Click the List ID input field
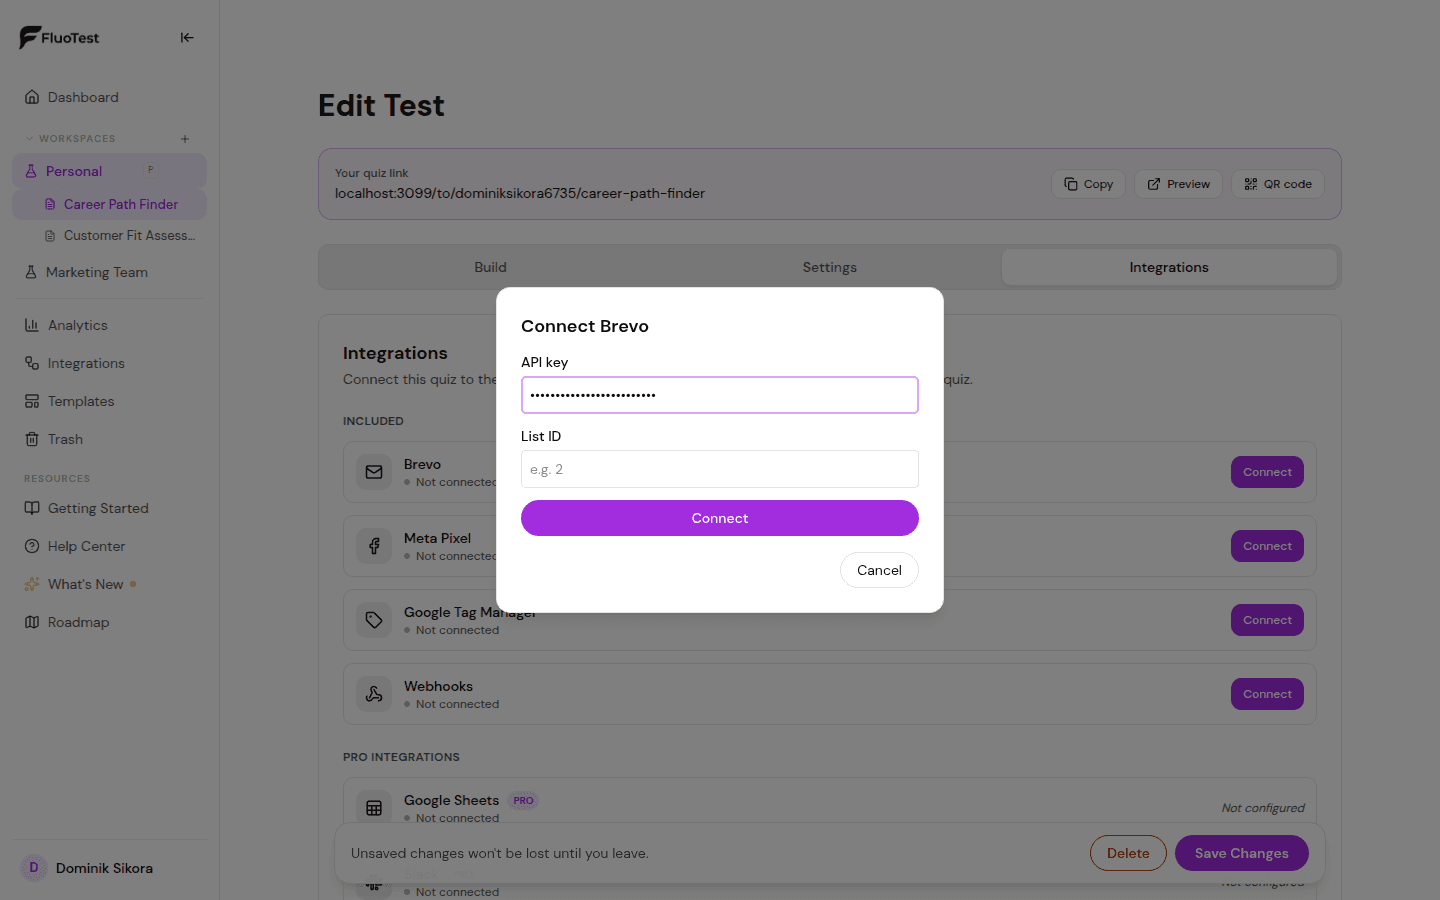1440x900 pixels. click(x=720, y=469)
